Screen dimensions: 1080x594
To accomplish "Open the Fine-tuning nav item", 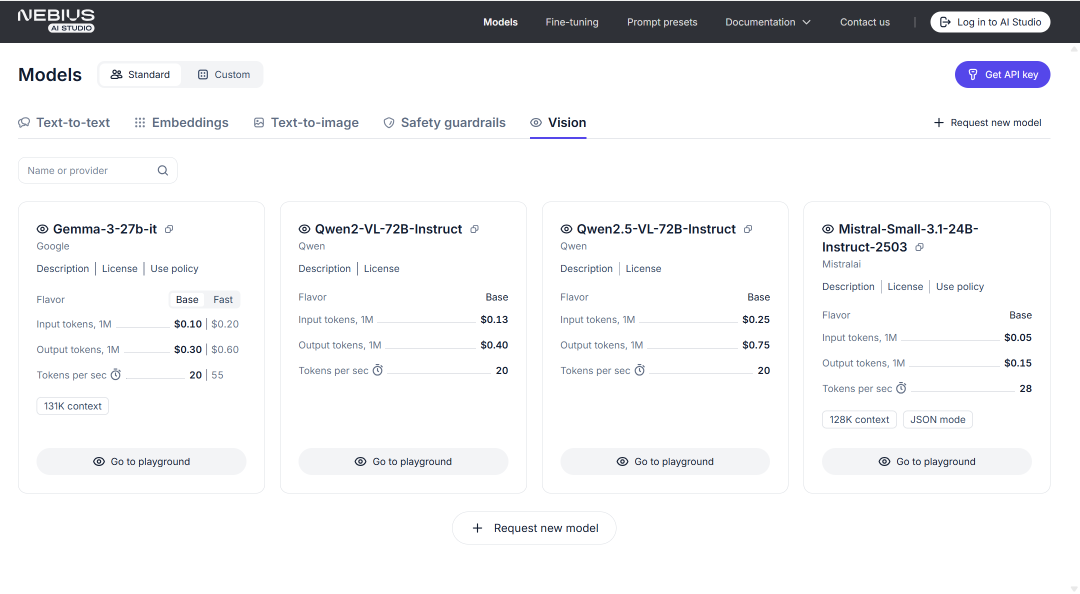I will click(572, 22).
